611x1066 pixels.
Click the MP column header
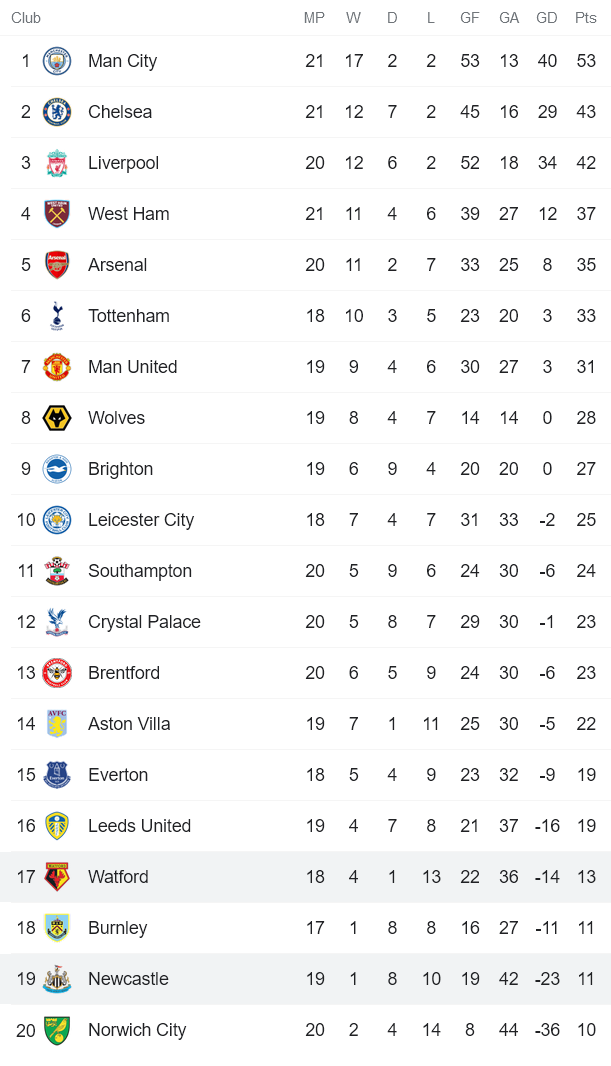point(315,18)
